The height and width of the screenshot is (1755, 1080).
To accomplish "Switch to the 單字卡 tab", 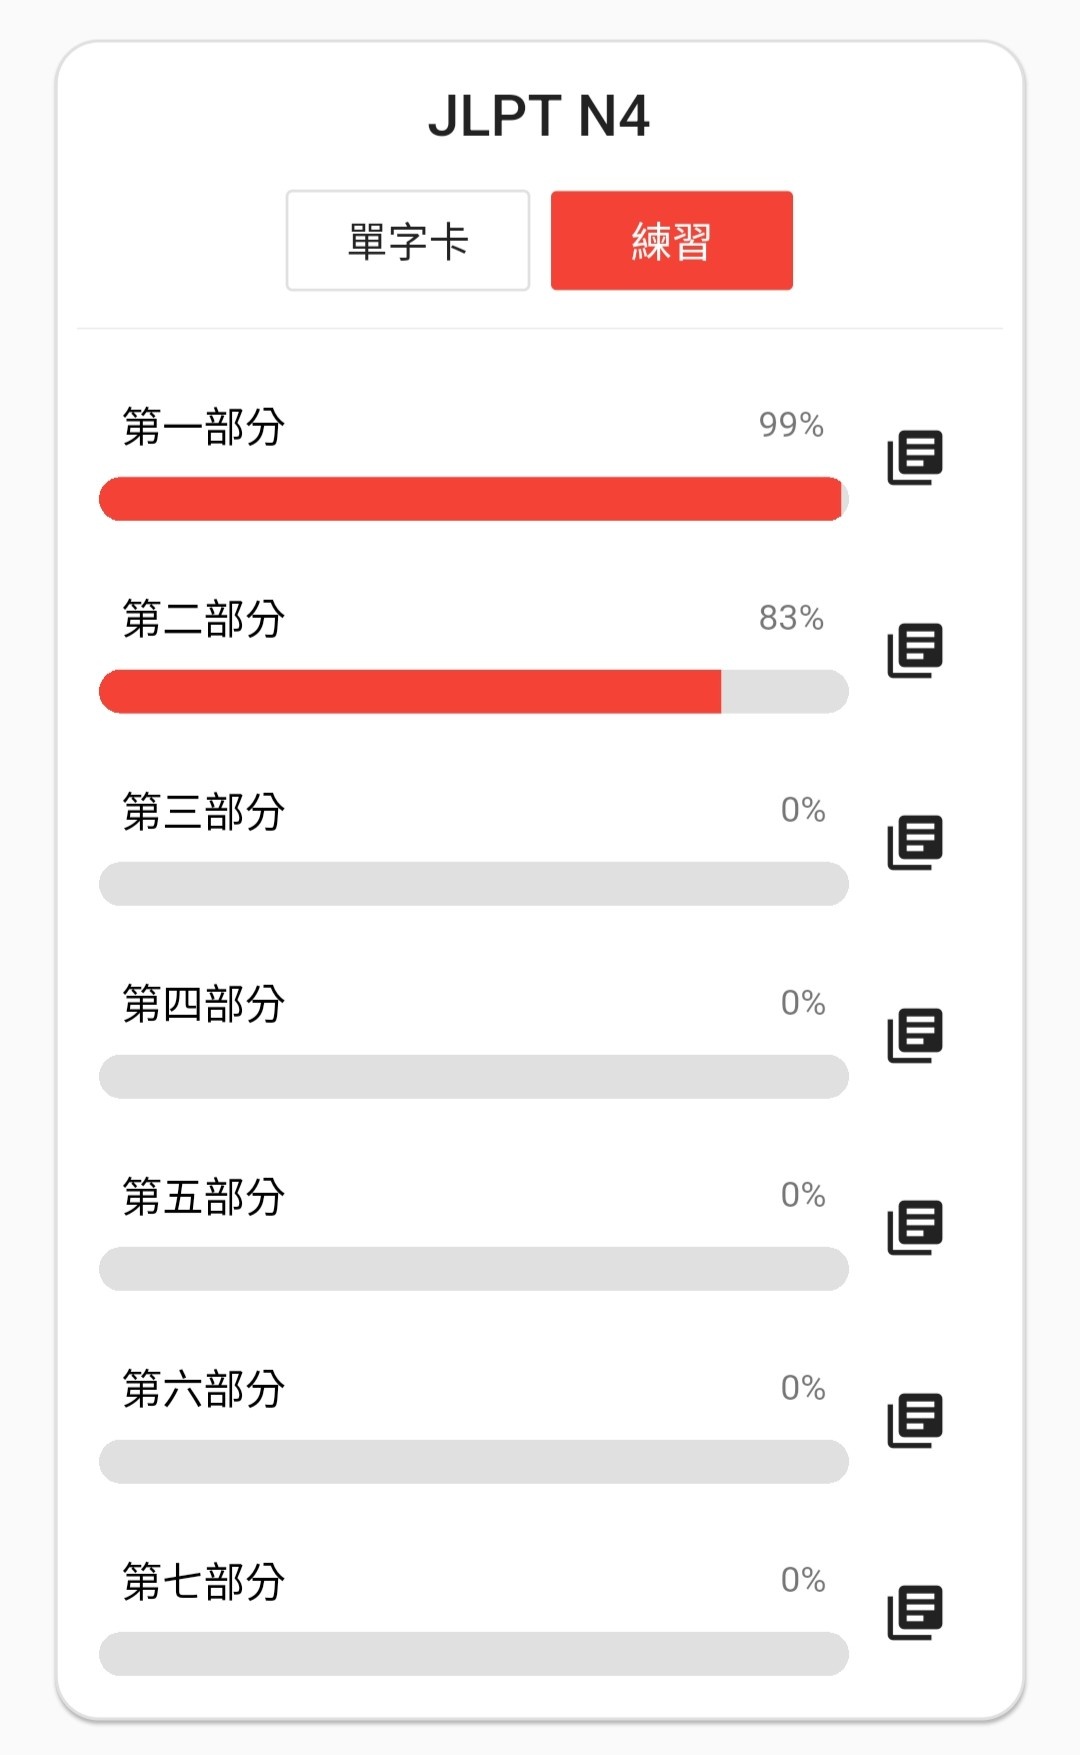I will point(408,241).
